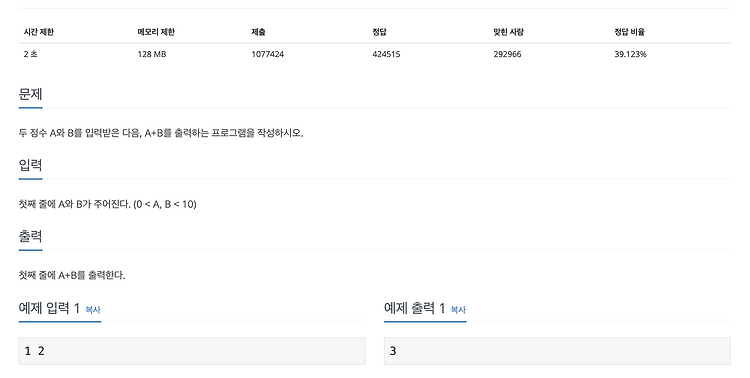The height and width of the screenshot is (378, 750).
Task: Select the 128 MB memory limit value
Action: click(x=152, y=54)
